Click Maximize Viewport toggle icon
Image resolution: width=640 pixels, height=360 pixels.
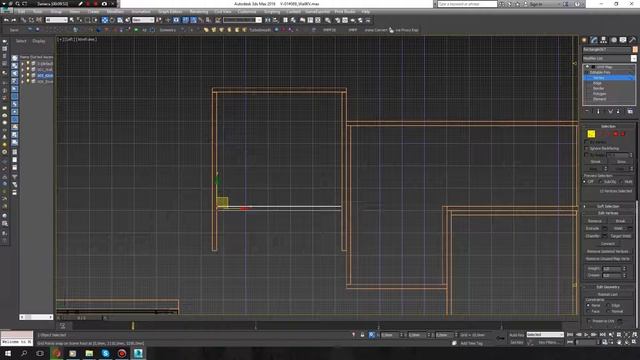pos(635,342)
